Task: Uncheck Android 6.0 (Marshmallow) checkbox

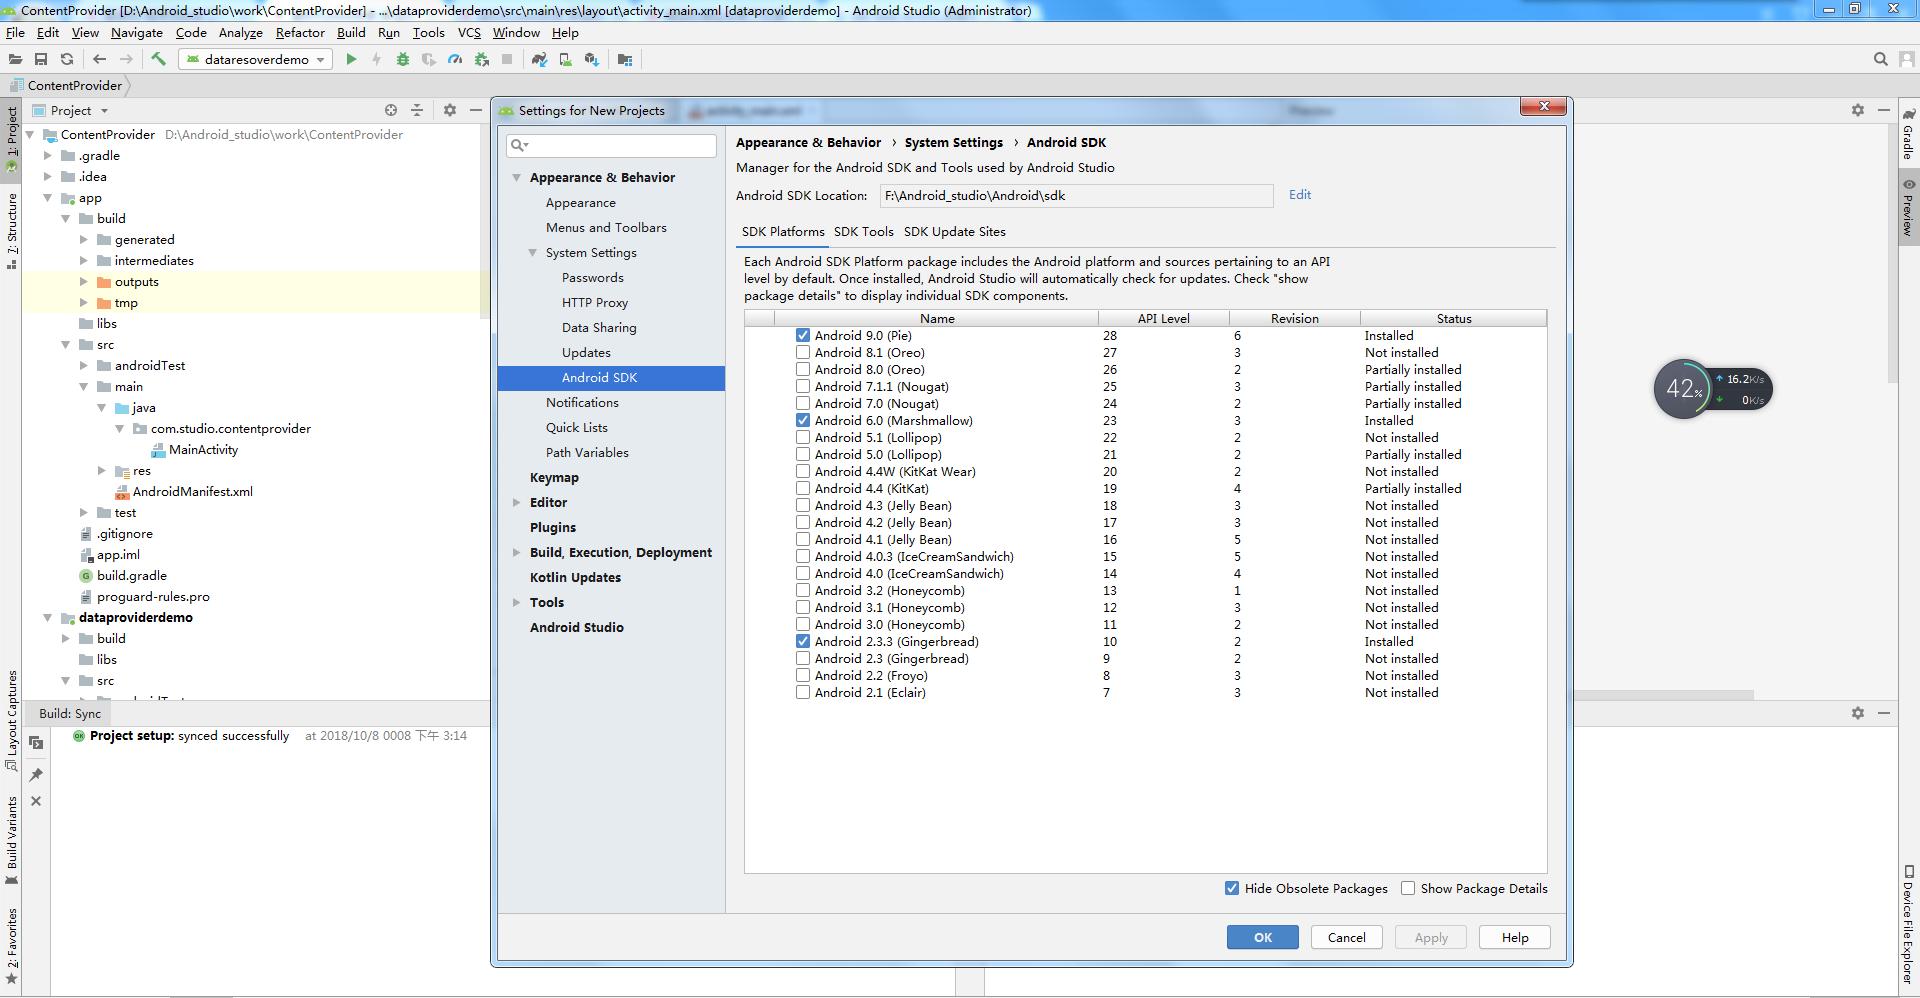Action: [803, 420]
